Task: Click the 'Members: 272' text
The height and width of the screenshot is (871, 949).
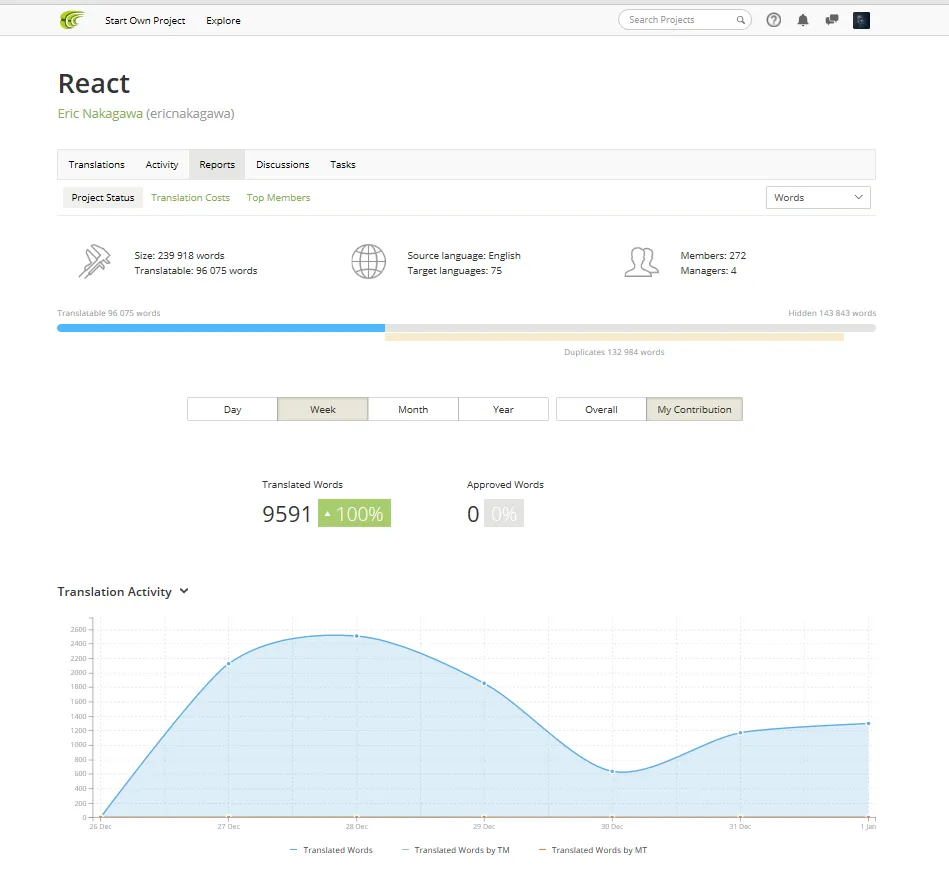Action: click(x=713, y=255)
